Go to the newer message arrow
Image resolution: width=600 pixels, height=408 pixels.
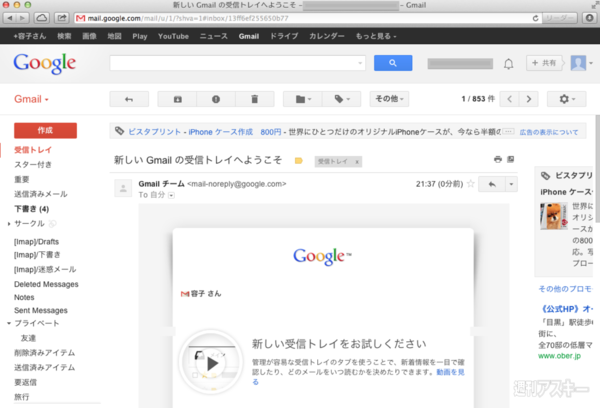point(509,99)
